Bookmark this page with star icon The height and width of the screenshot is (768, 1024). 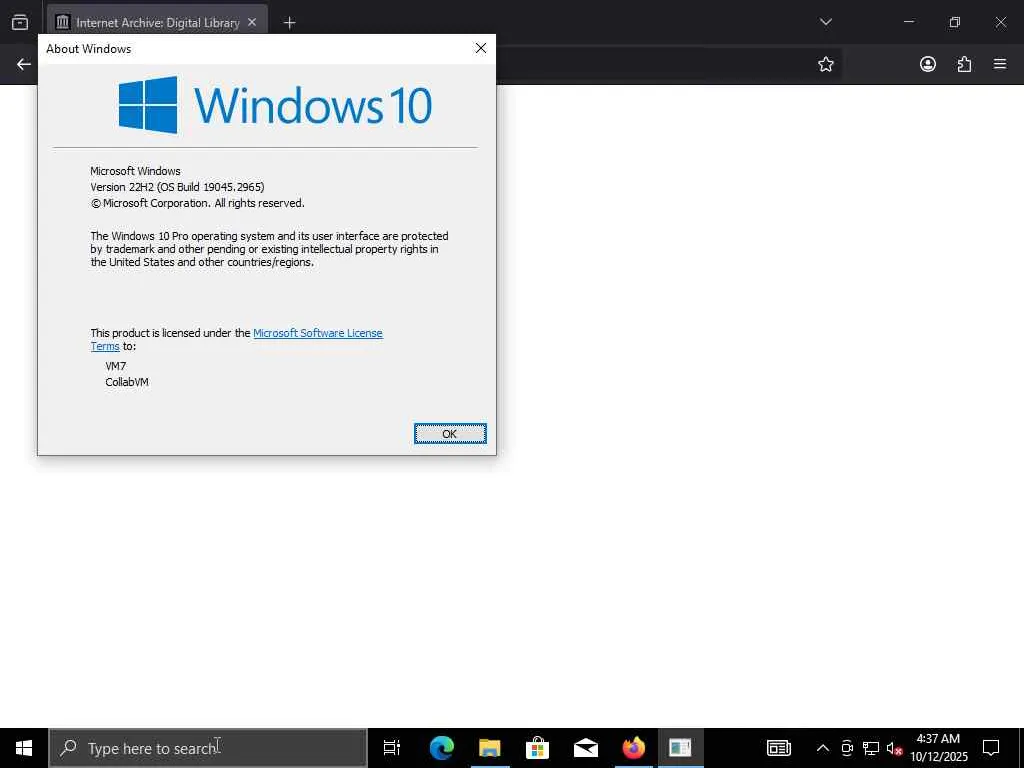[825, 64]
